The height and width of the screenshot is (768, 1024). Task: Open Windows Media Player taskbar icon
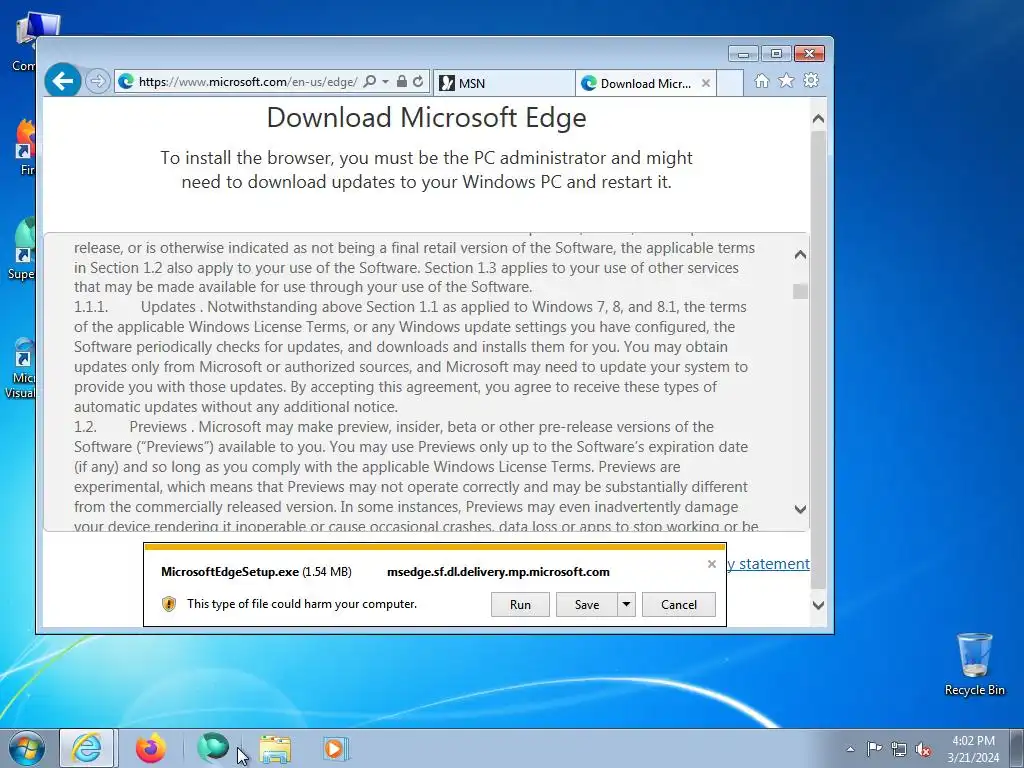[336, 748]
